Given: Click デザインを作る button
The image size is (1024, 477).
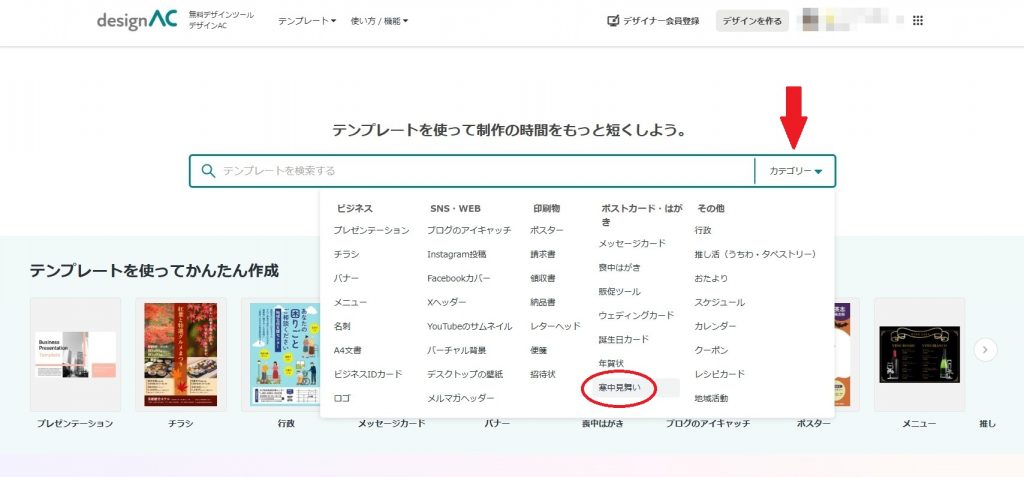Looking at the screenshot, I should [752, 21].
